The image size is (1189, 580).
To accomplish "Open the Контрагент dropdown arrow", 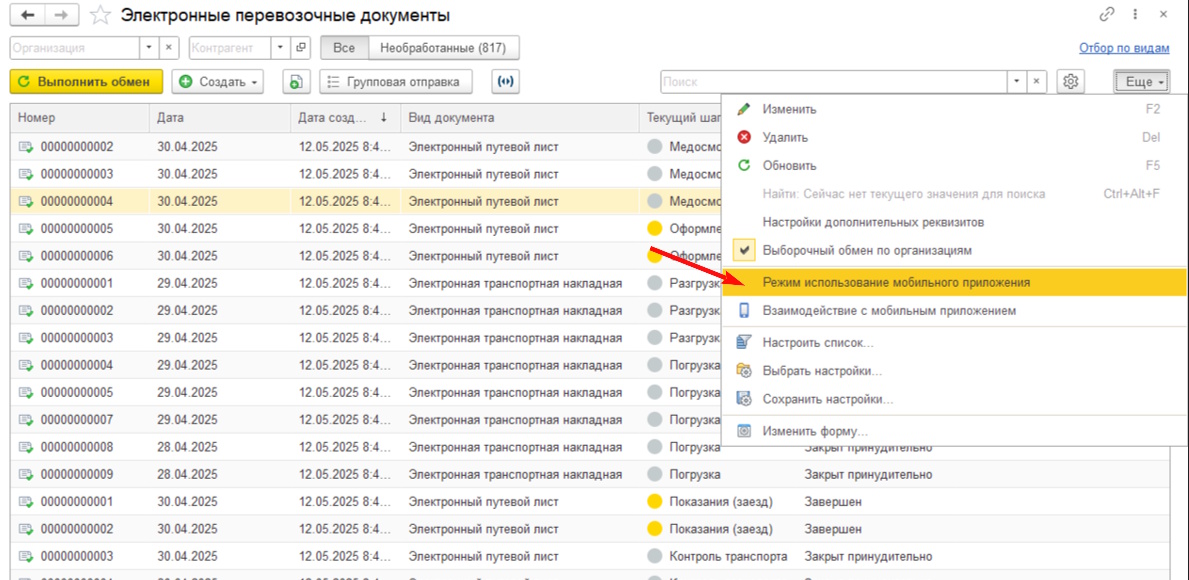I will click(x=282, y=47).
